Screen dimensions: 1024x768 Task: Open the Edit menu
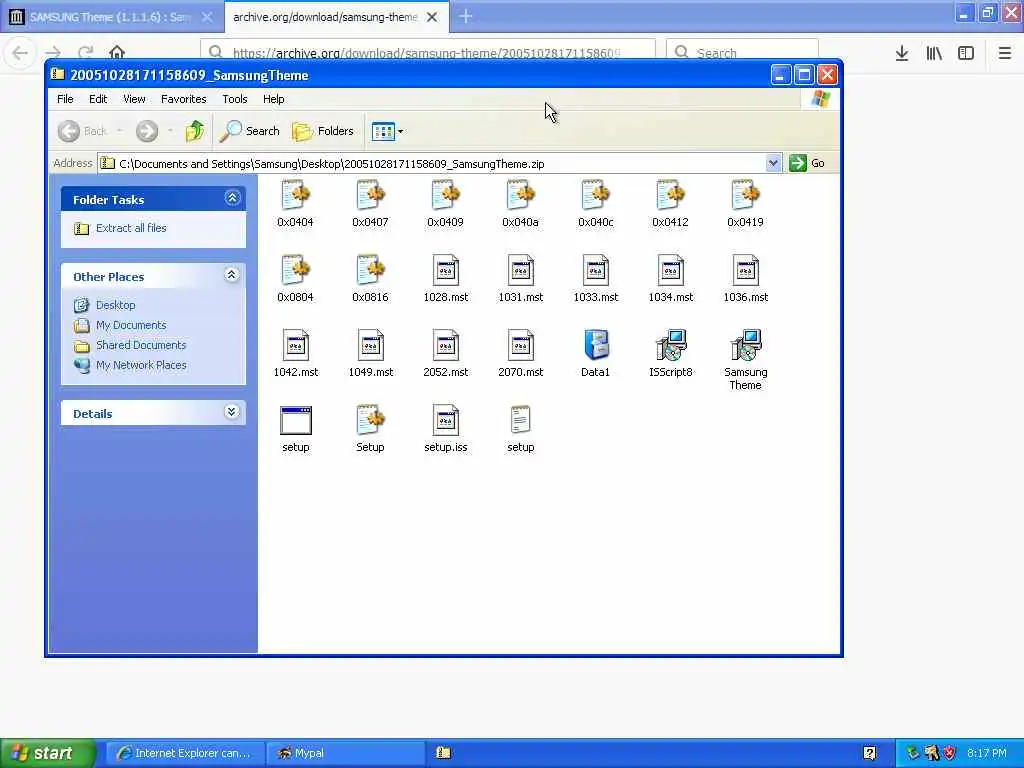[98, 99]
